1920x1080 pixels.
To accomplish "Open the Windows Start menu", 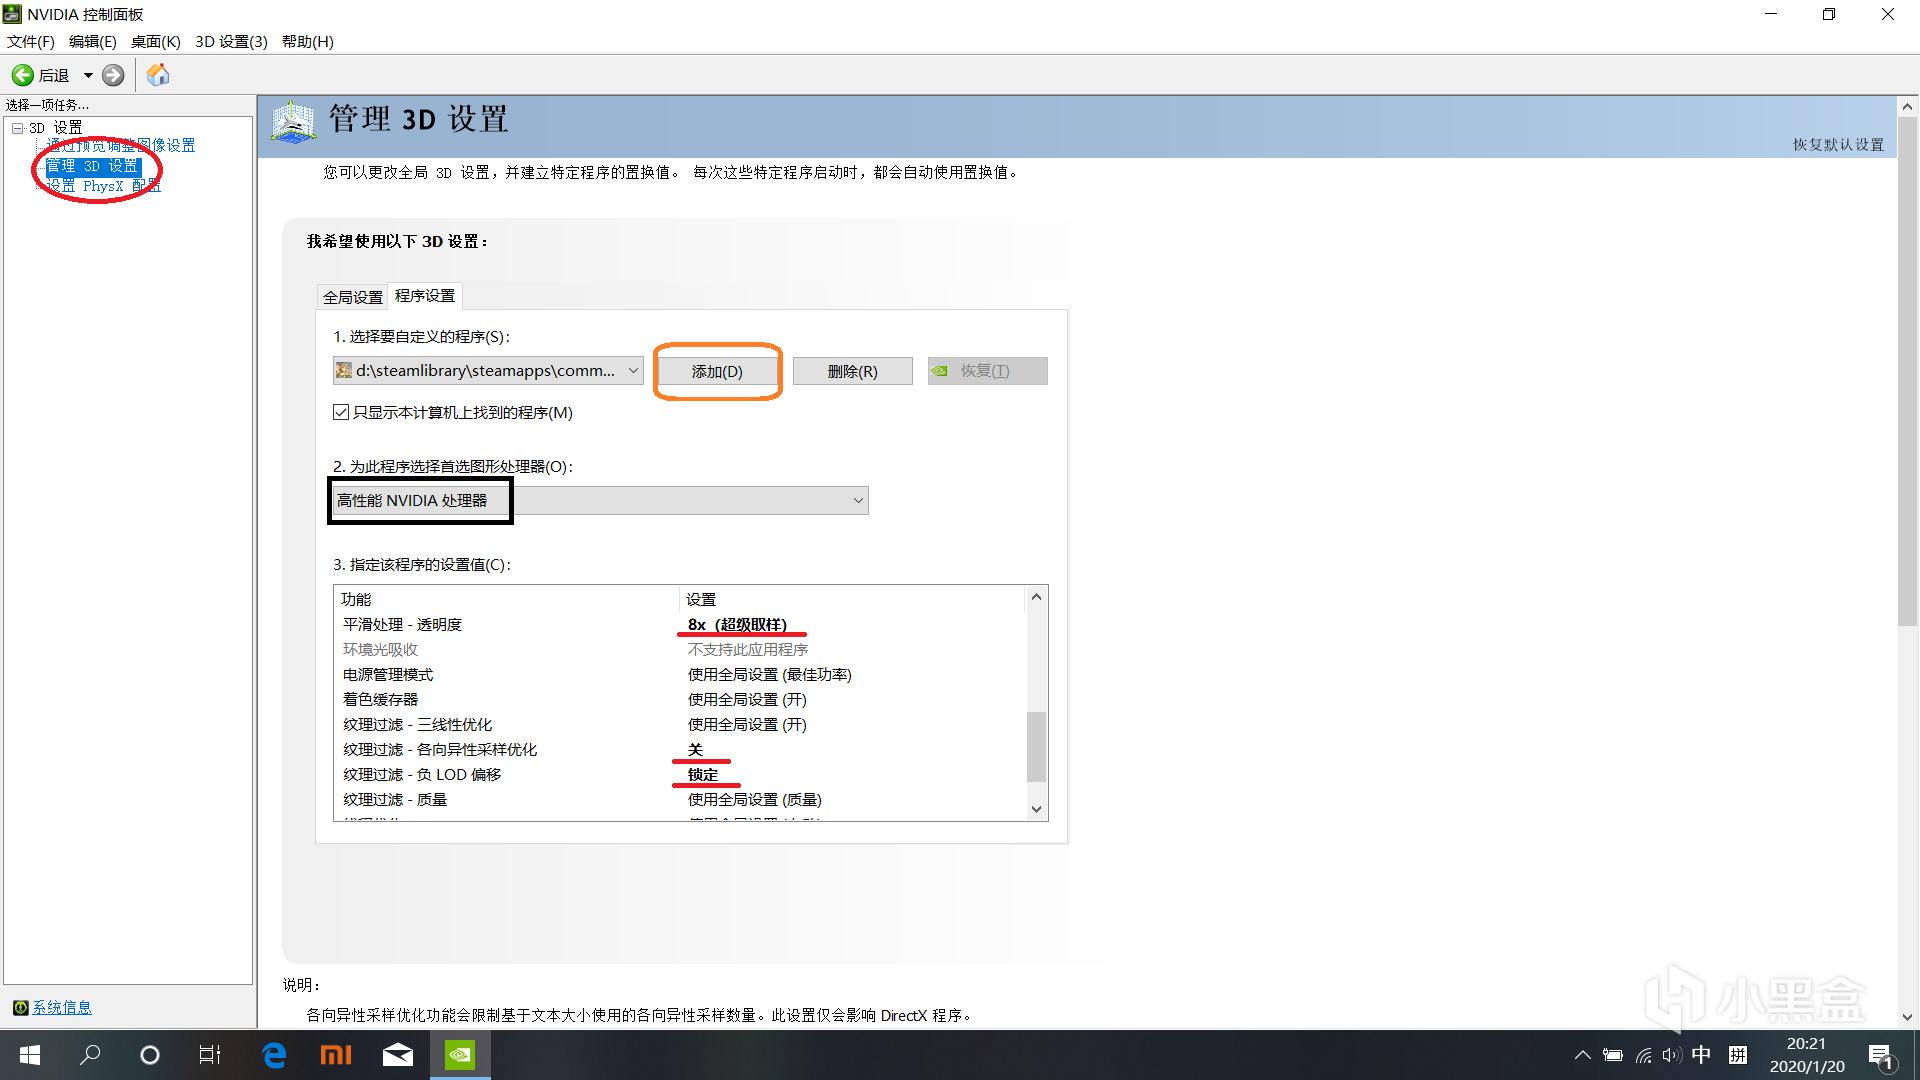I will point(30,1055).
